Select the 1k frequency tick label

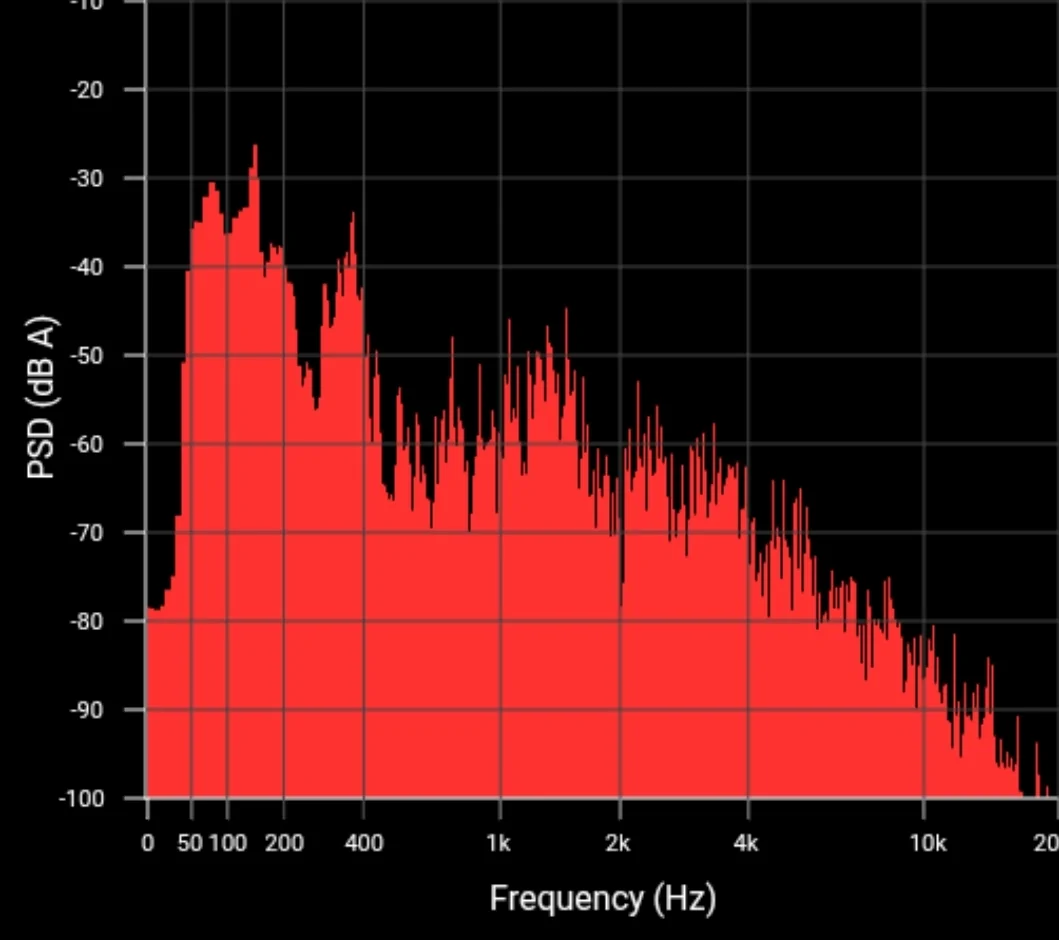point(498,843)
